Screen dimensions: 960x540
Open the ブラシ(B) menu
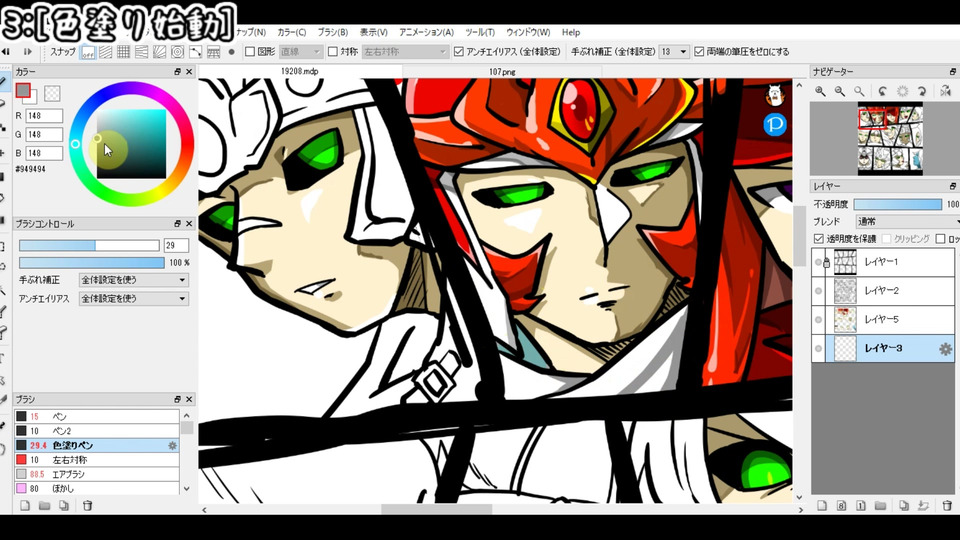[x=332, y=32]
